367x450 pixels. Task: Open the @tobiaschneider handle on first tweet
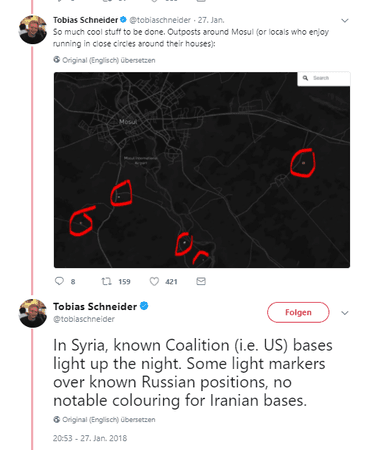(x=160, y=20)
